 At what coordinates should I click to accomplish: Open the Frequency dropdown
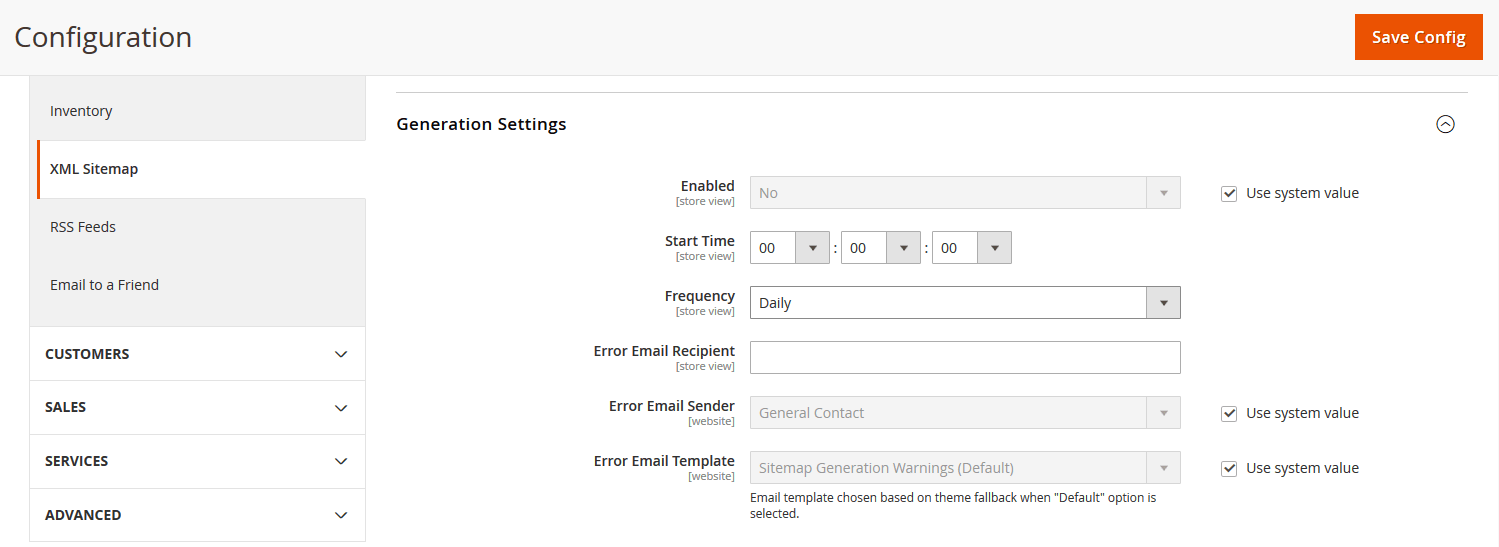tap(964, 303)
